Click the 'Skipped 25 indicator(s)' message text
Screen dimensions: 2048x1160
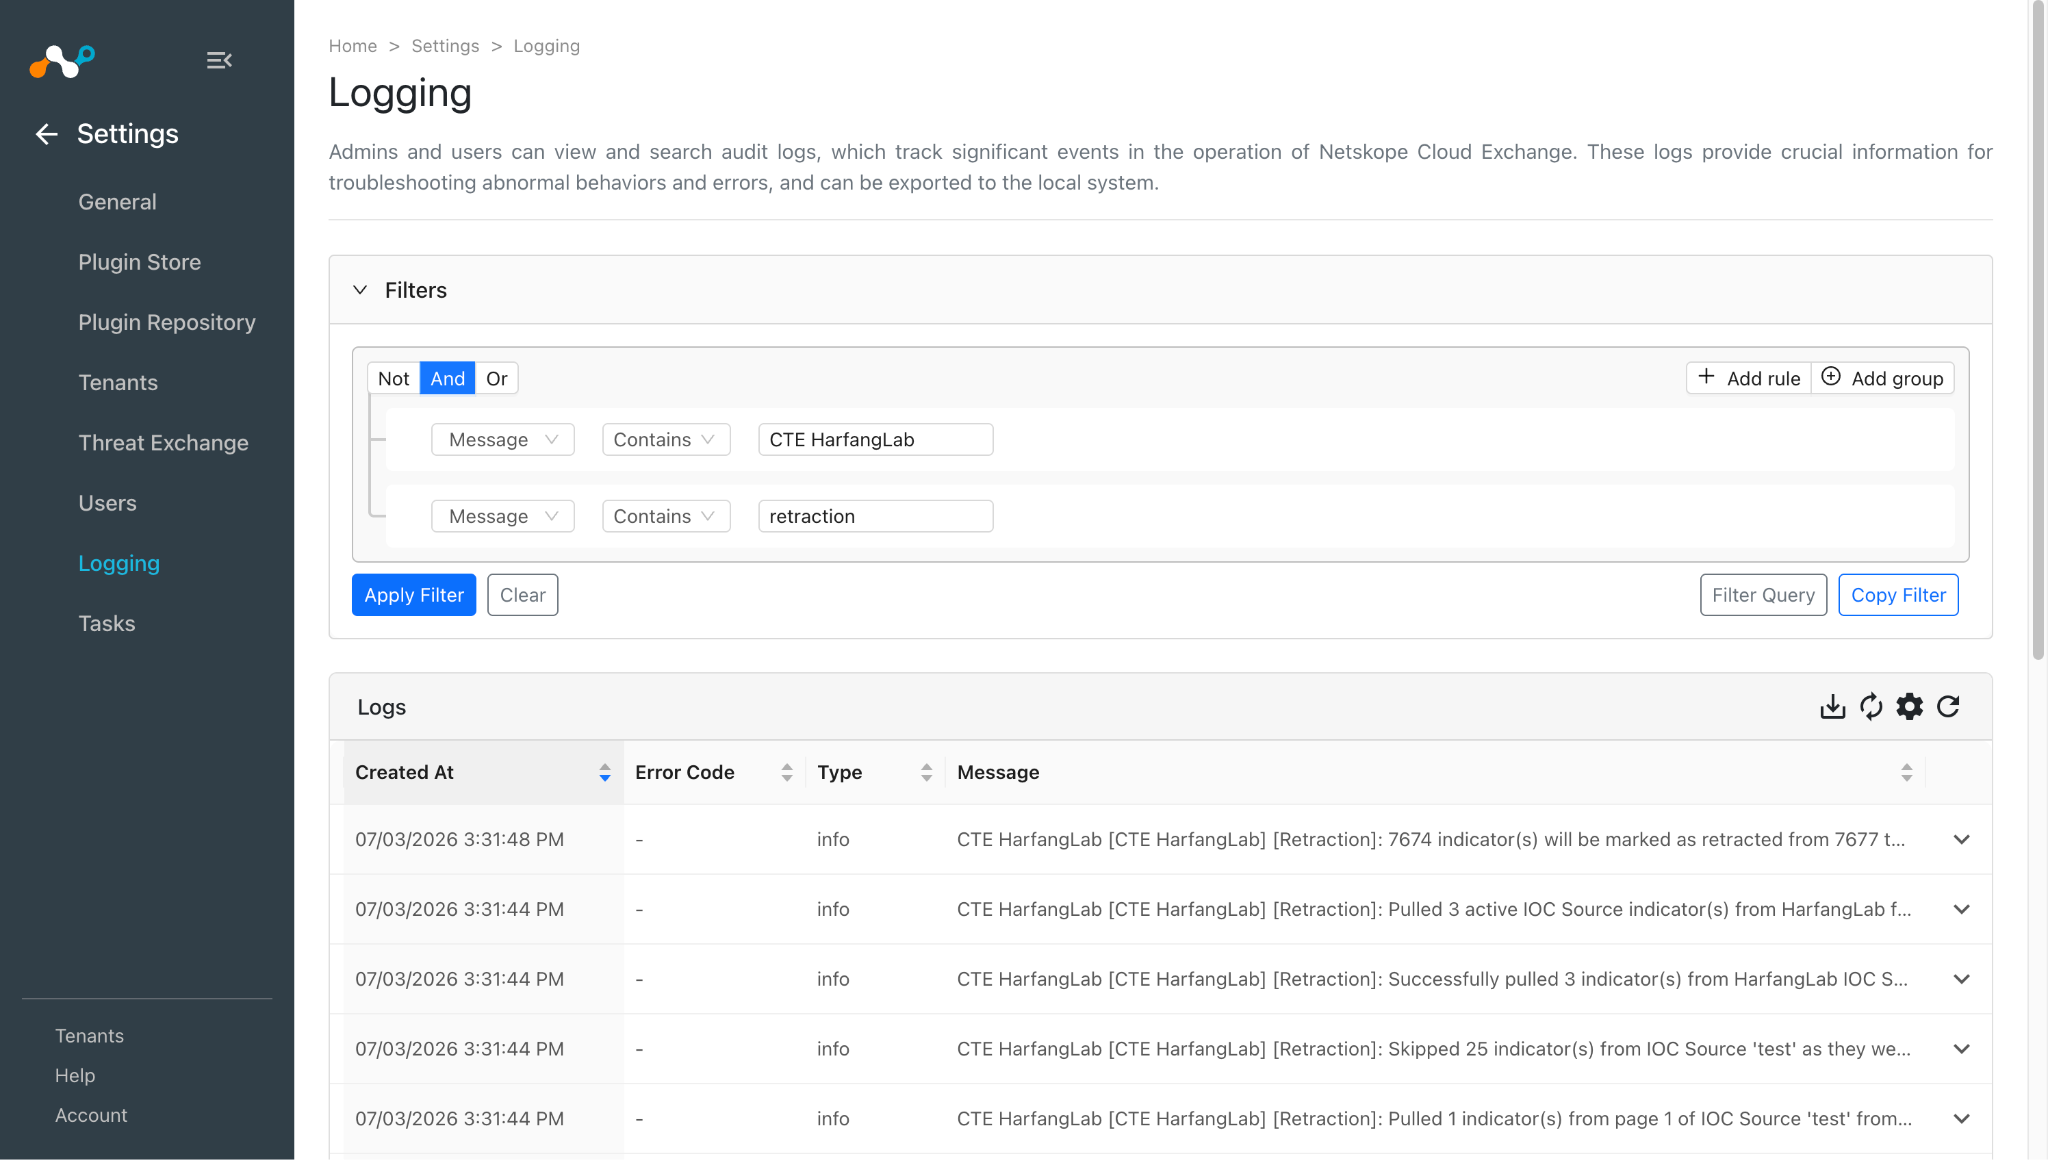1434,1049
